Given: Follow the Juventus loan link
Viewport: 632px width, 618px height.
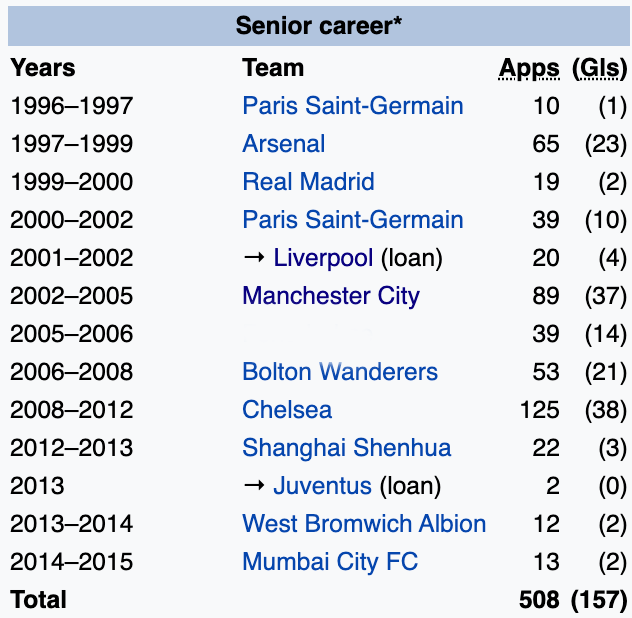Looking at the screenshot, I should (x=322, y=486).
